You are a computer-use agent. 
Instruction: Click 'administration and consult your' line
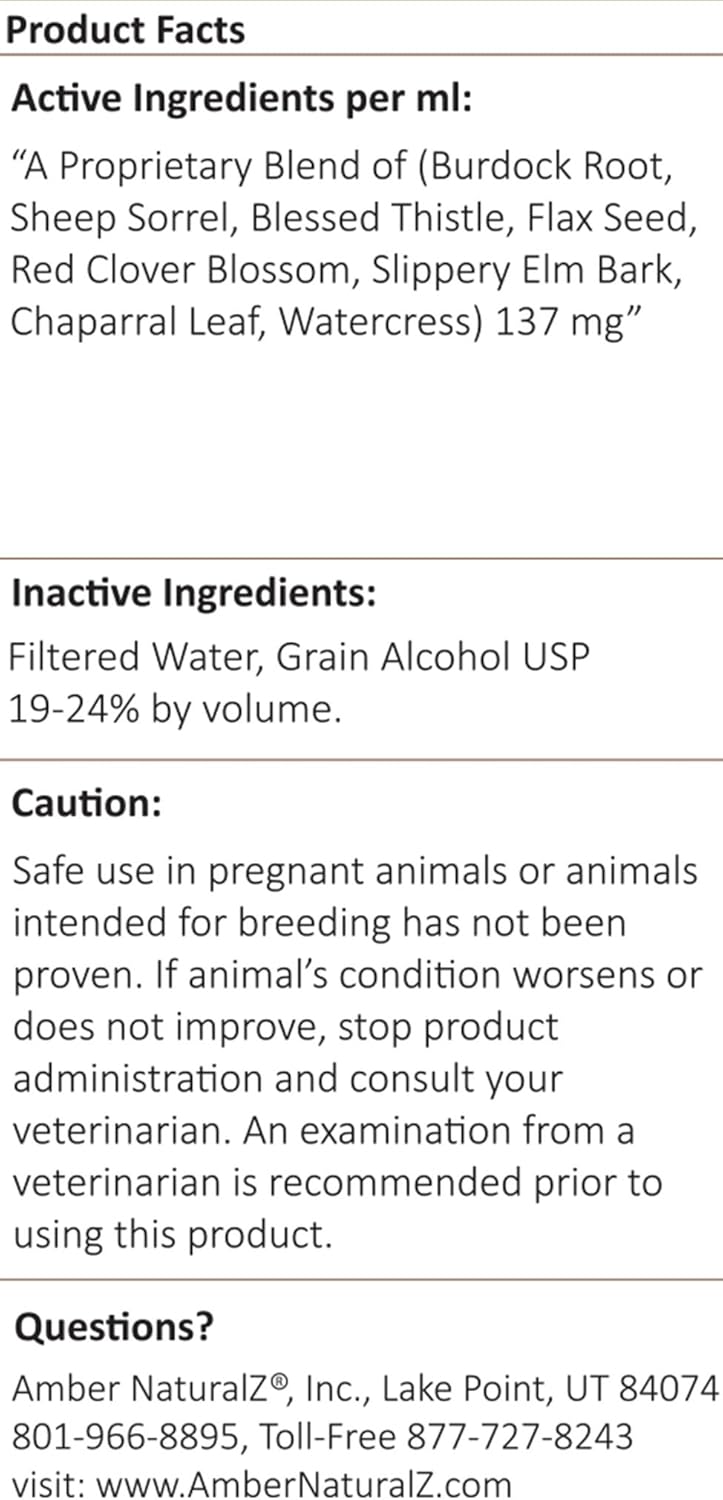click(x=287, y=1078)
